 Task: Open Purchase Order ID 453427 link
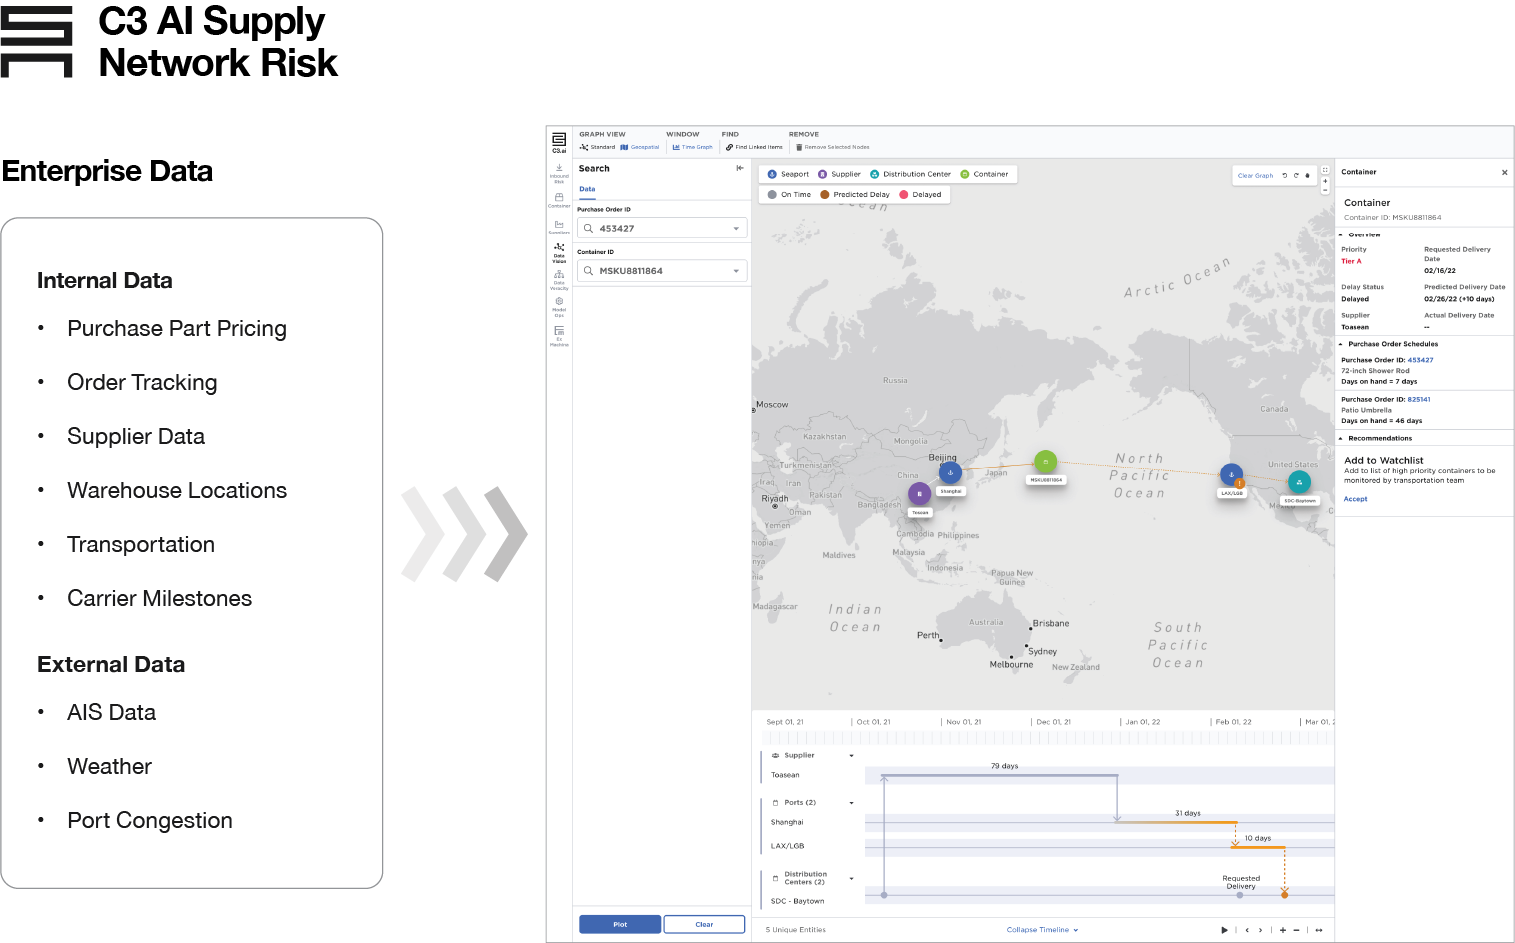(1420, 360)
